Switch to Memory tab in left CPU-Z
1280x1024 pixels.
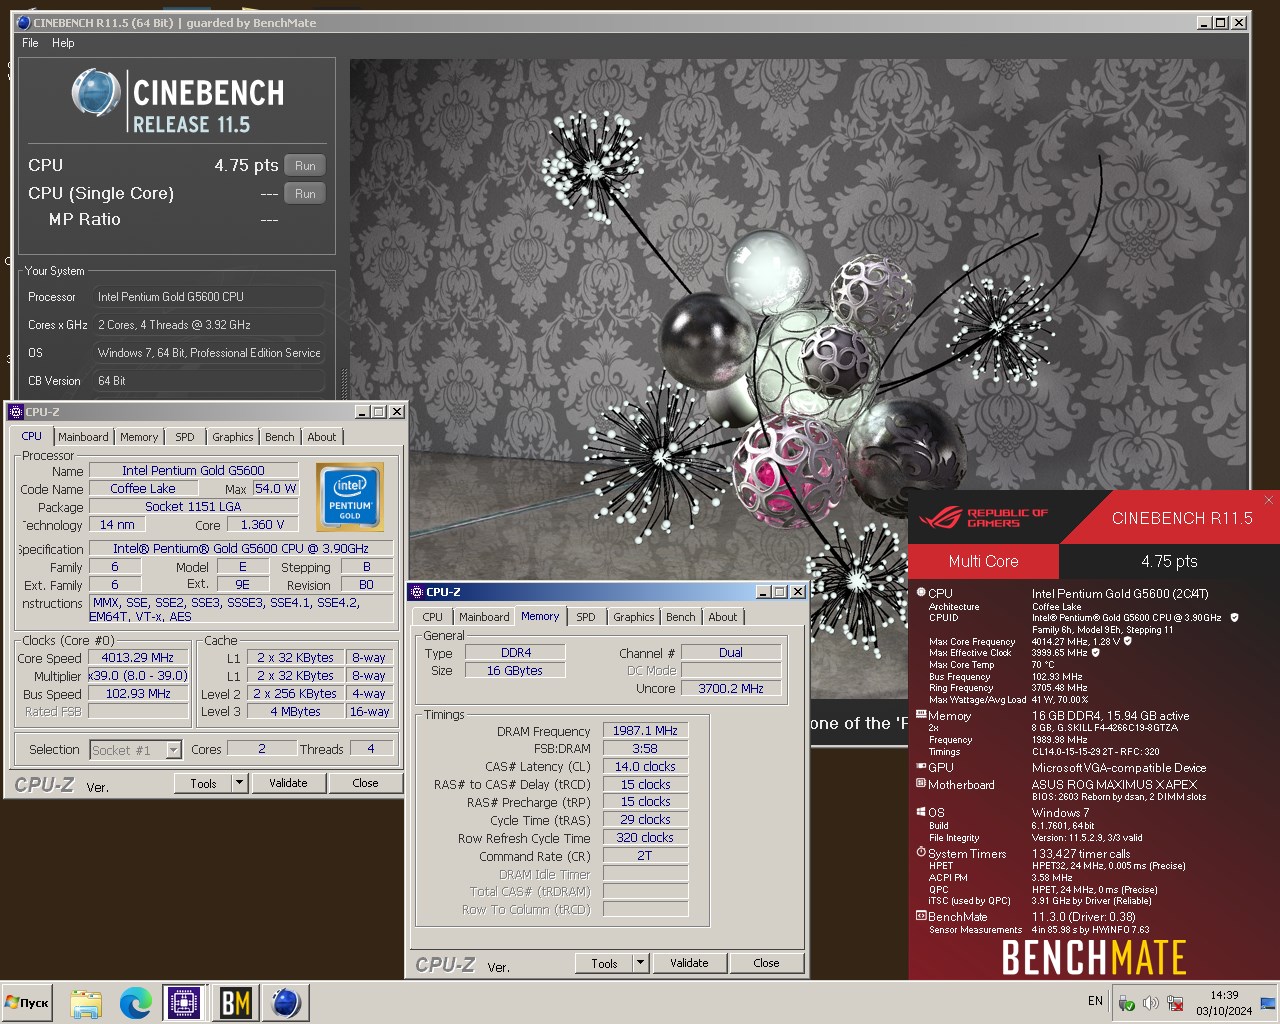[139, 437]
